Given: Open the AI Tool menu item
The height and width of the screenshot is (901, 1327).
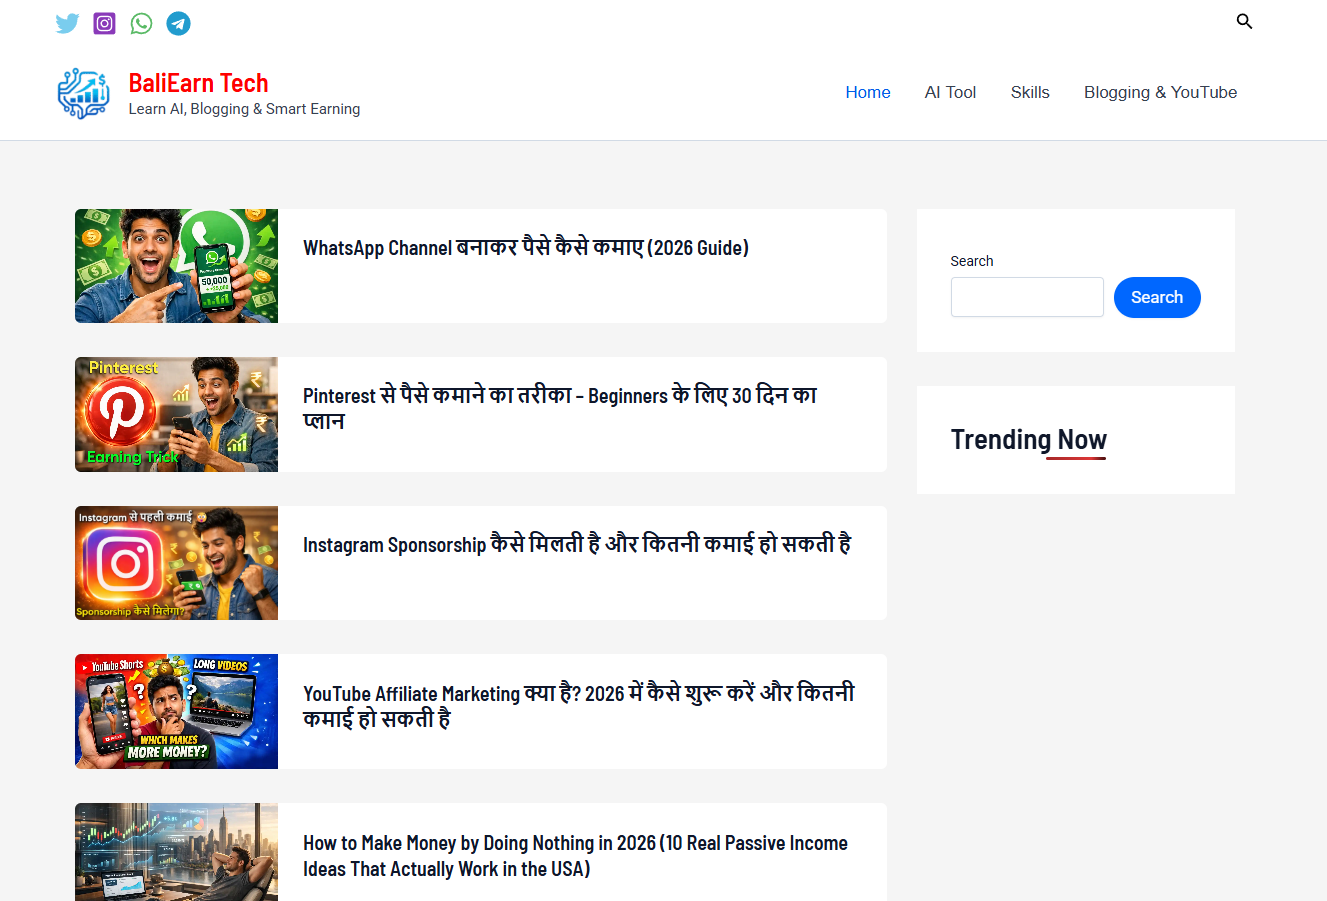Looking at the screenshot, I should 950,92.
